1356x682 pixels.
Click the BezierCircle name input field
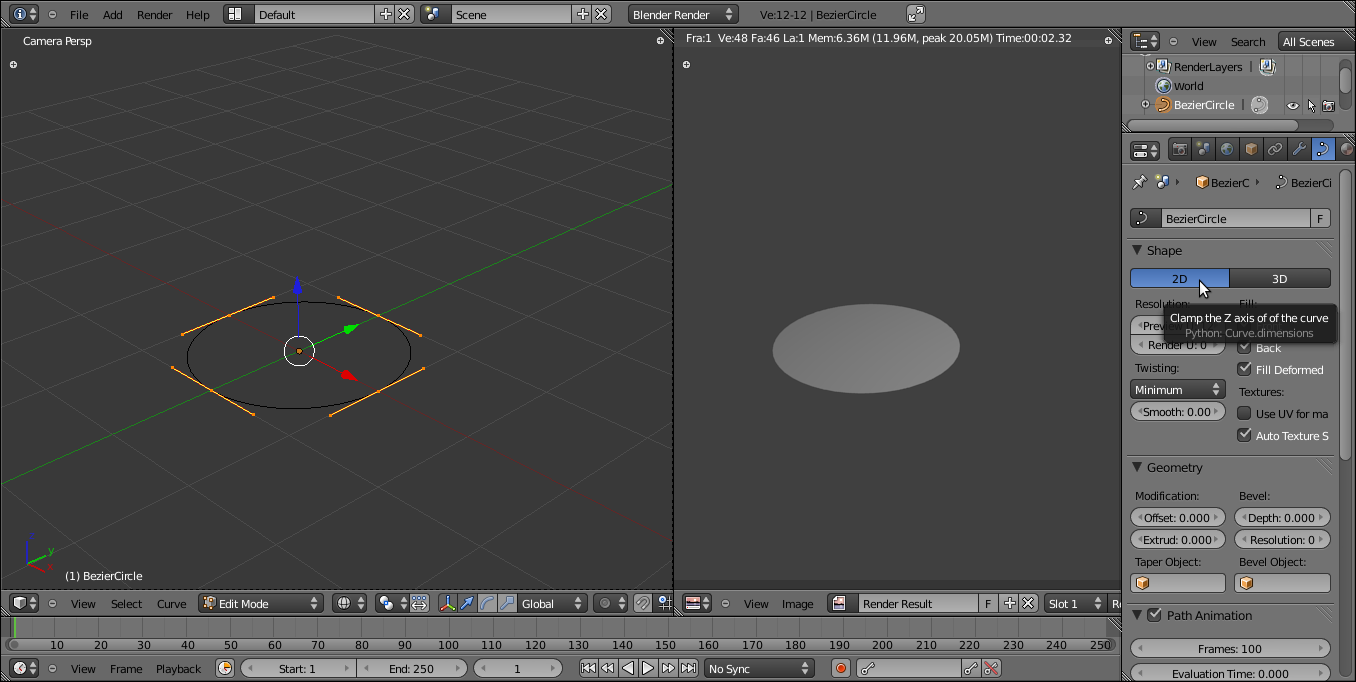point(1235,218)
